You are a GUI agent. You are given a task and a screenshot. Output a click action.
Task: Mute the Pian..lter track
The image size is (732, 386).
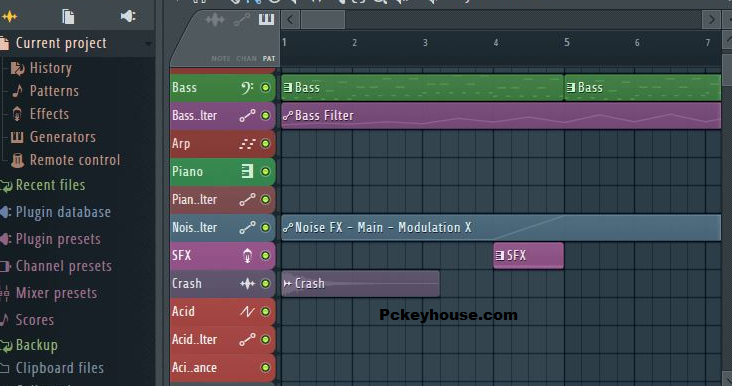266,200
